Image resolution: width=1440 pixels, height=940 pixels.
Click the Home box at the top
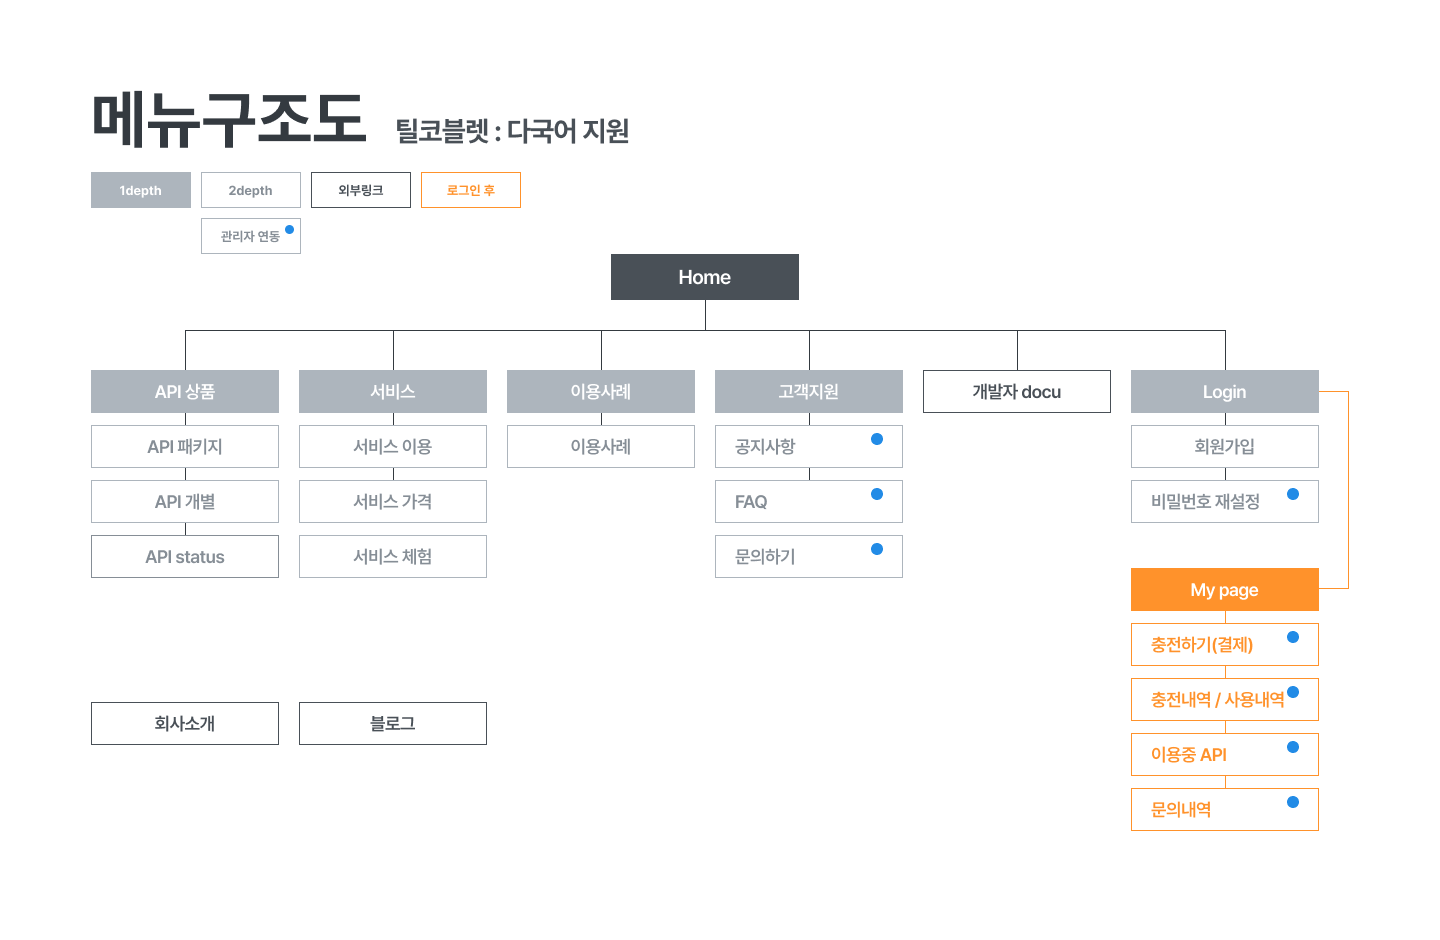[x=705, y=277]
